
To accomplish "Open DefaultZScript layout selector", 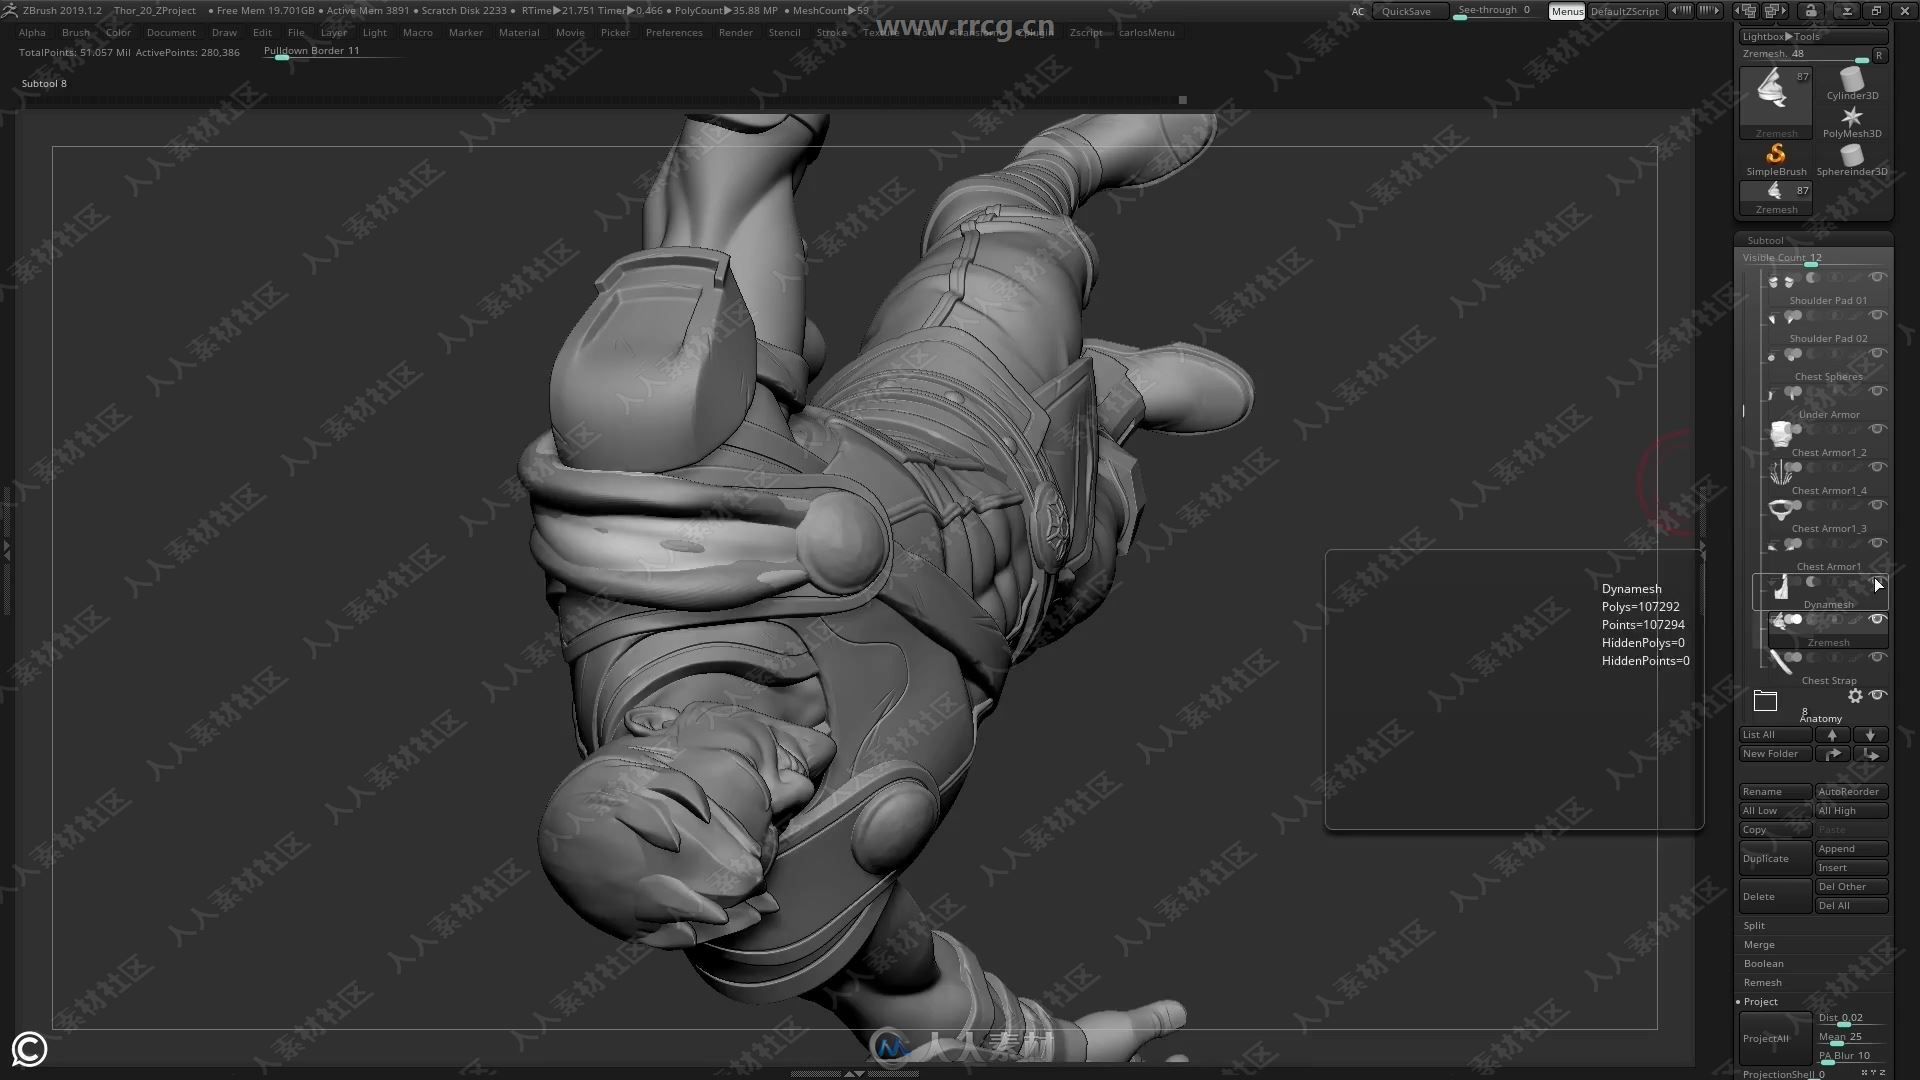I will click(1624, 11).
